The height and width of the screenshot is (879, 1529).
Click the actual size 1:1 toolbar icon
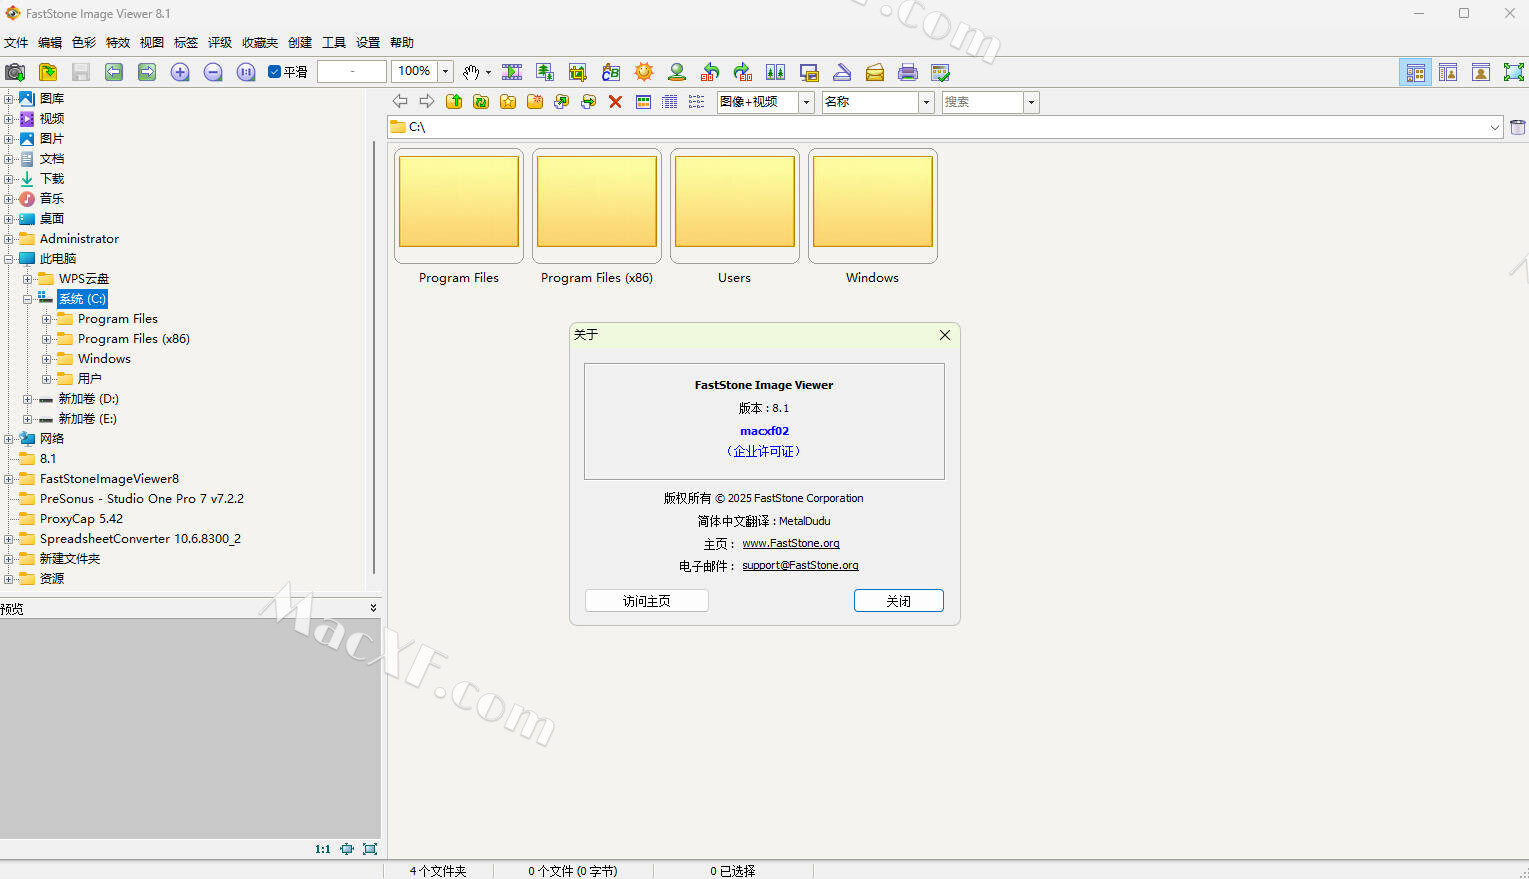(246, 72)
